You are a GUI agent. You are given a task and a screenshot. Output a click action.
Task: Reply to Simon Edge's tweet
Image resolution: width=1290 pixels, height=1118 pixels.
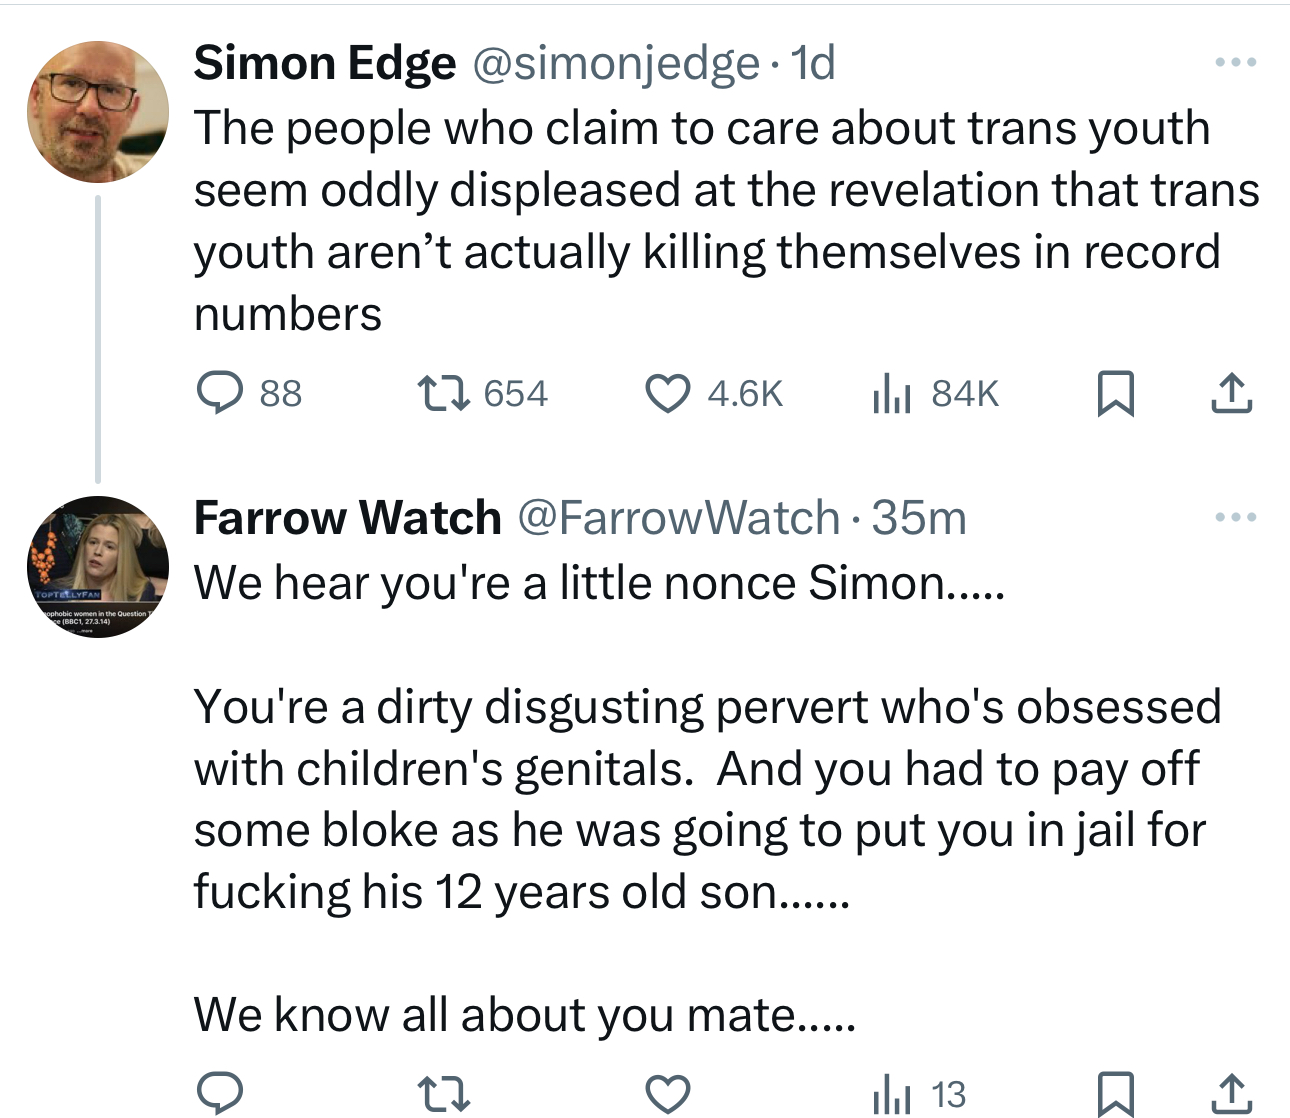click(219, 393)
